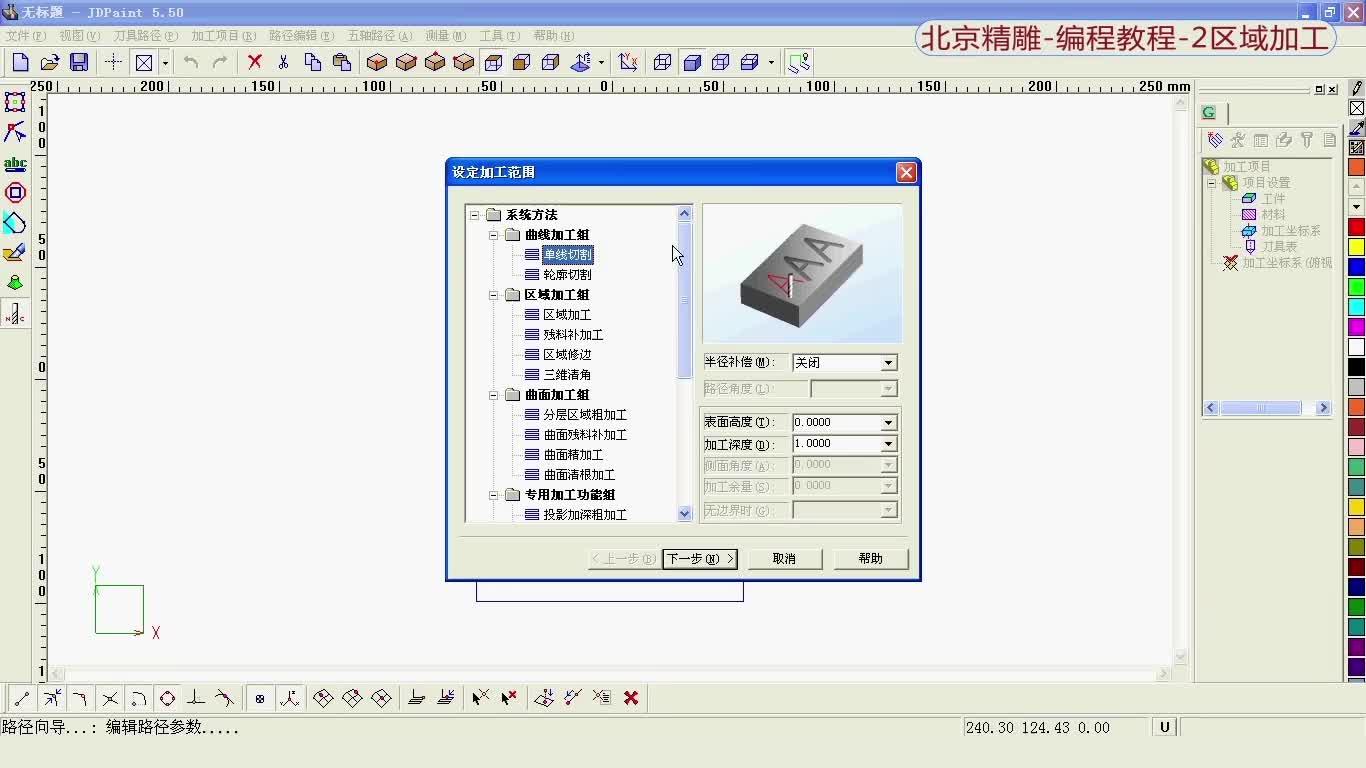
Task: Open the 表面高度 value dropdown
Action: pos(888,422)
